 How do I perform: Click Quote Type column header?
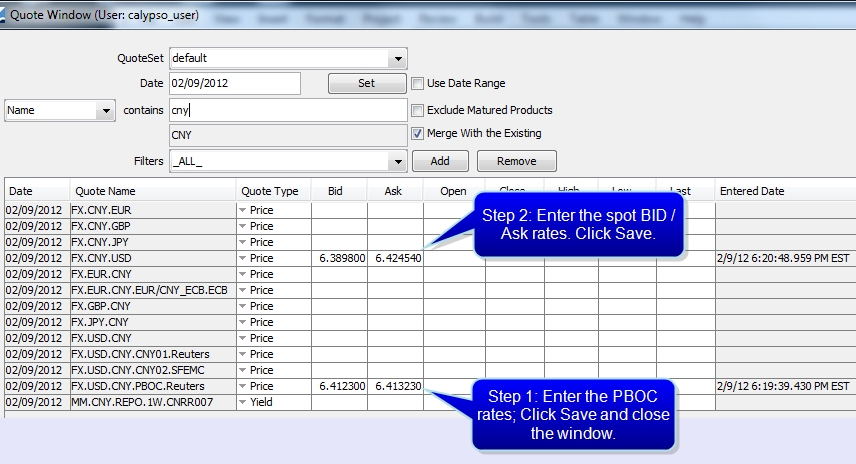[274, 191]
